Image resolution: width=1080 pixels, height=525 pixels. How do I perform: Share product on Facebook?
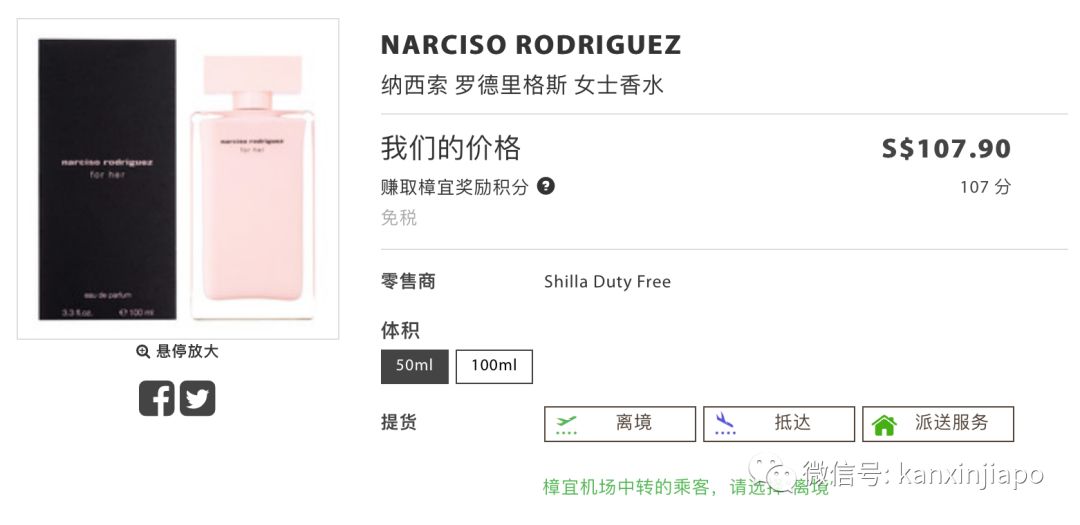(156, 398)
